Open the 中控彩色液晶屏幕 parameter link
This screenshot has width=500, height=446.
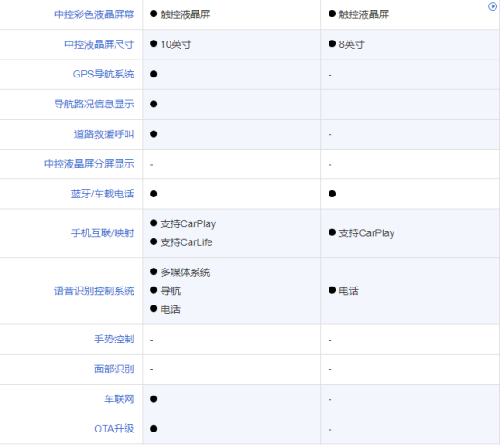(94, 14)
